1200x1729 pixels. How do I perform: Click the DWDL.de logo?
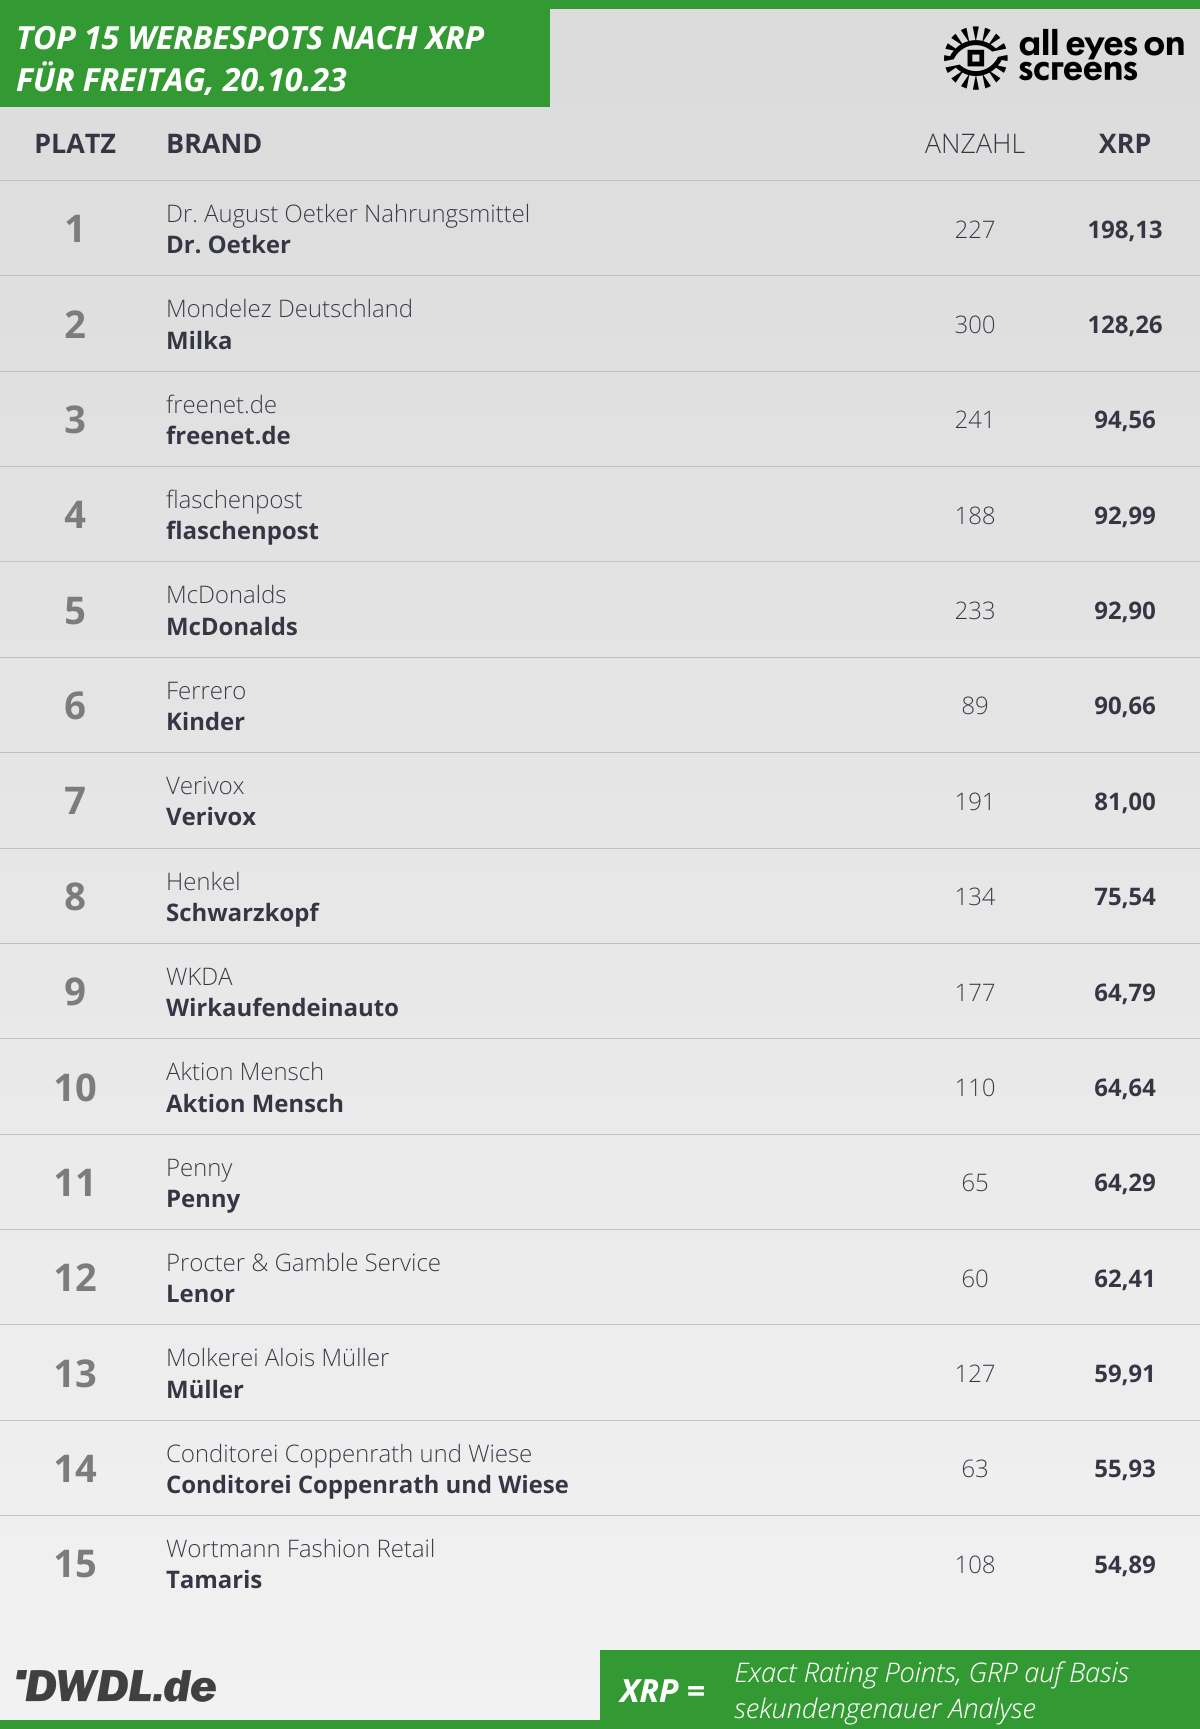pyautogui.click(x=117, y=1687)
